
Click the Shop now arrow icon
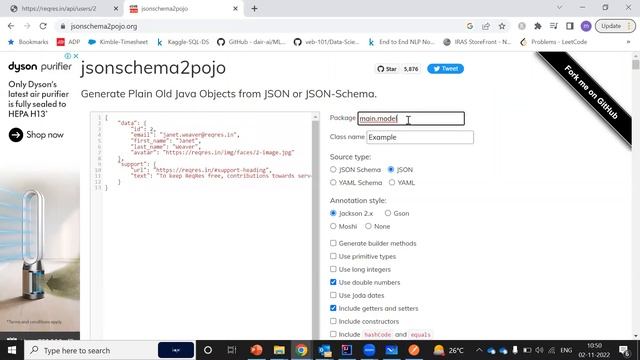[16, 135]
